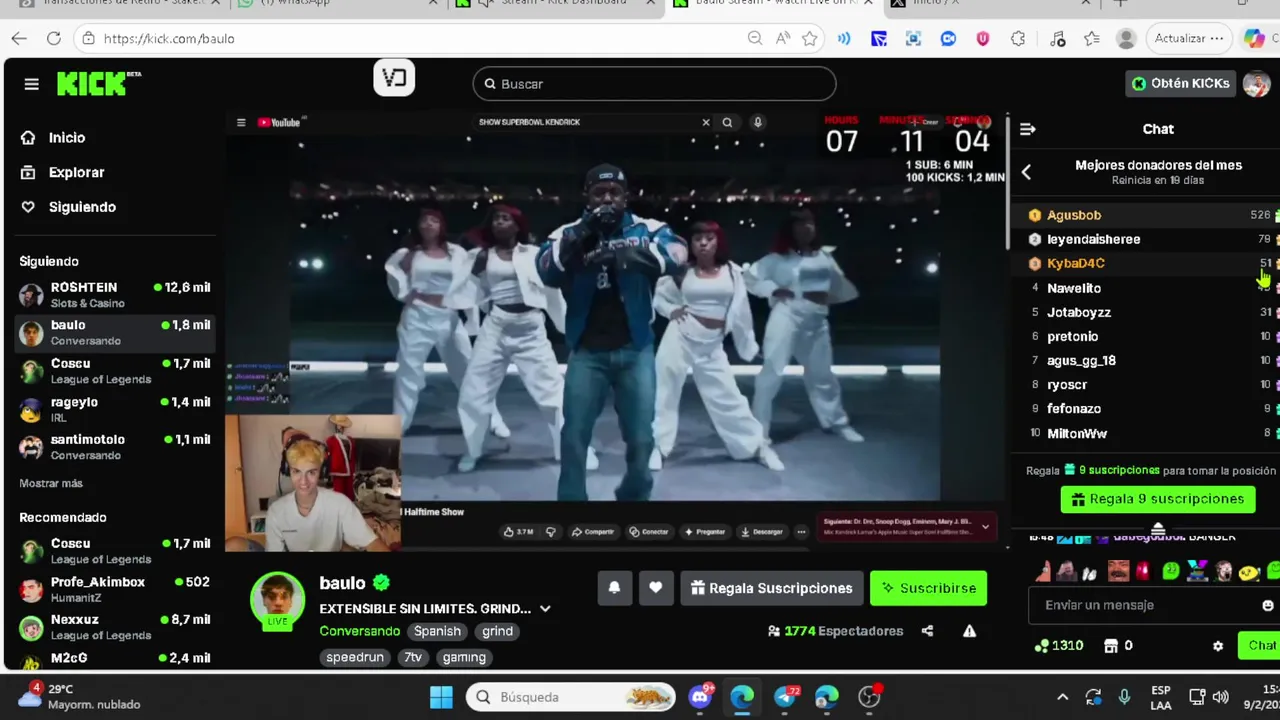Open Nexxuz recommended channel
This screenshot has height=720, width=1280.
coord(115,627)
